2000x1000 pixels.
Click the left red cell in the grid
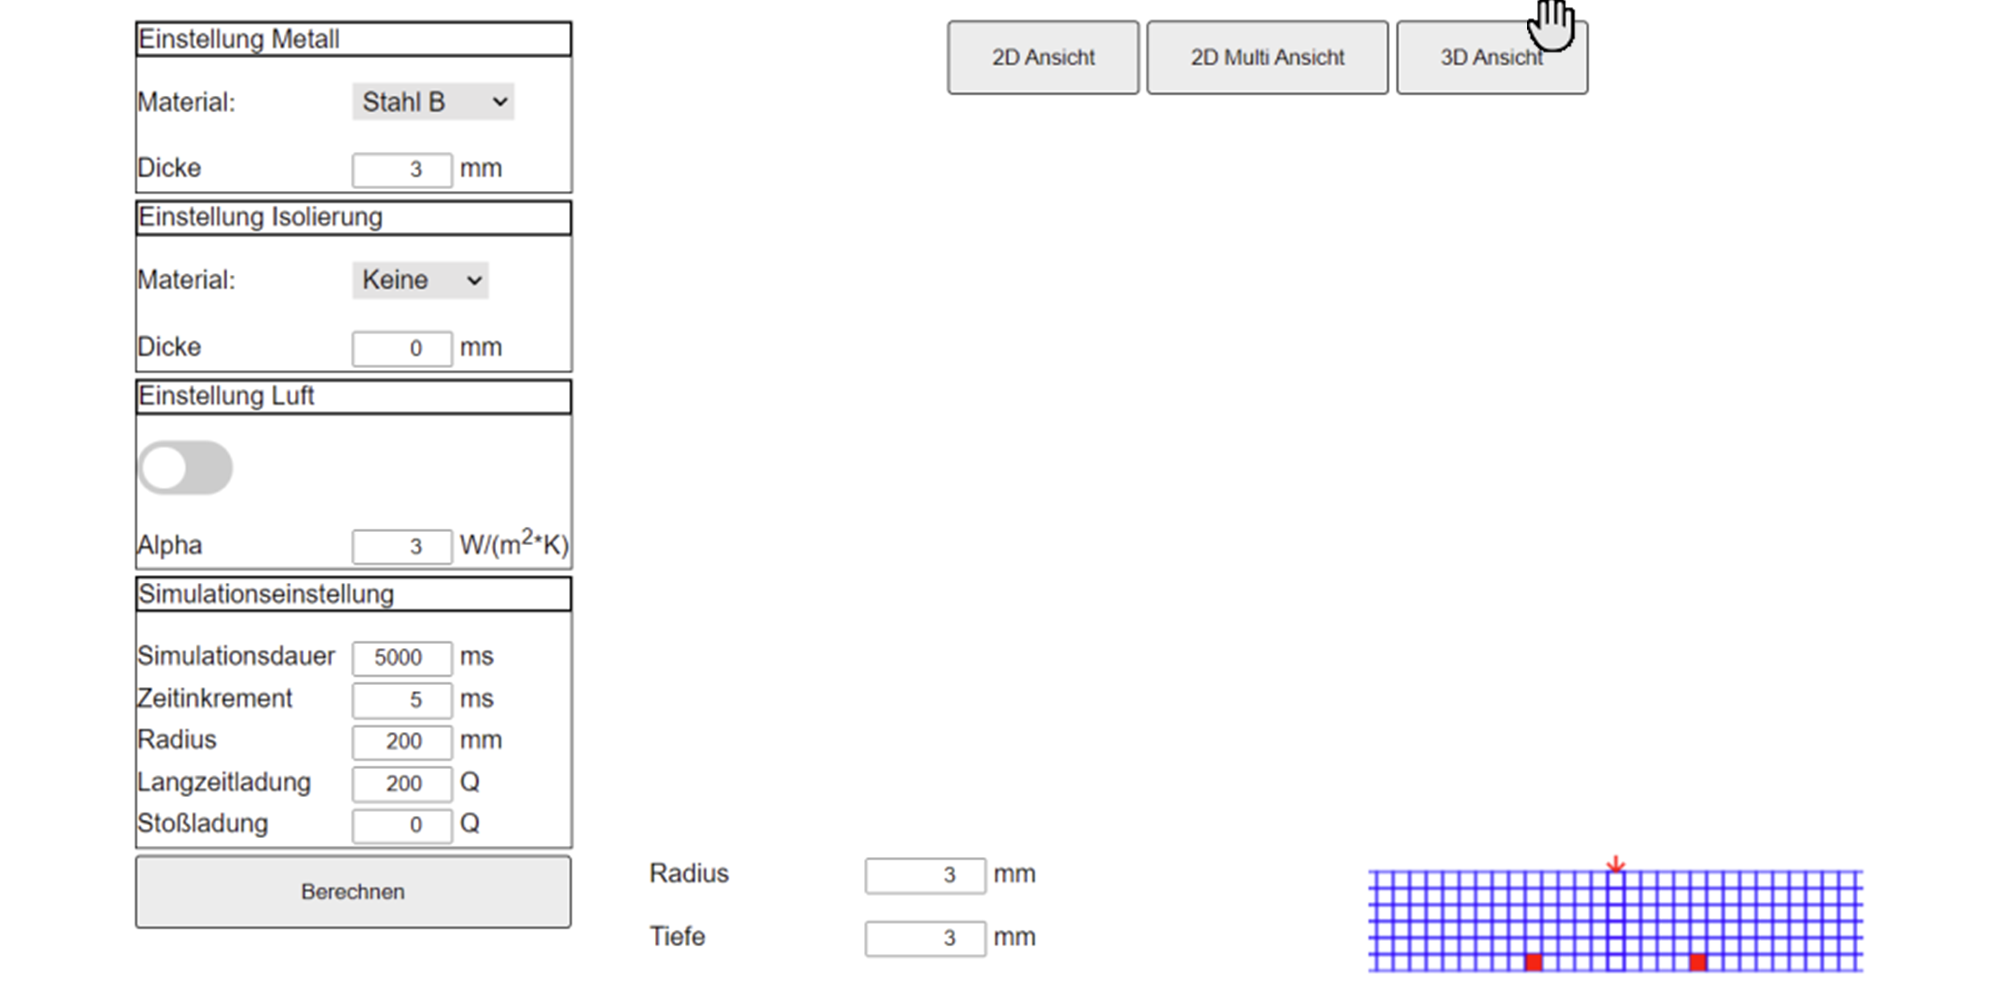1534,962
